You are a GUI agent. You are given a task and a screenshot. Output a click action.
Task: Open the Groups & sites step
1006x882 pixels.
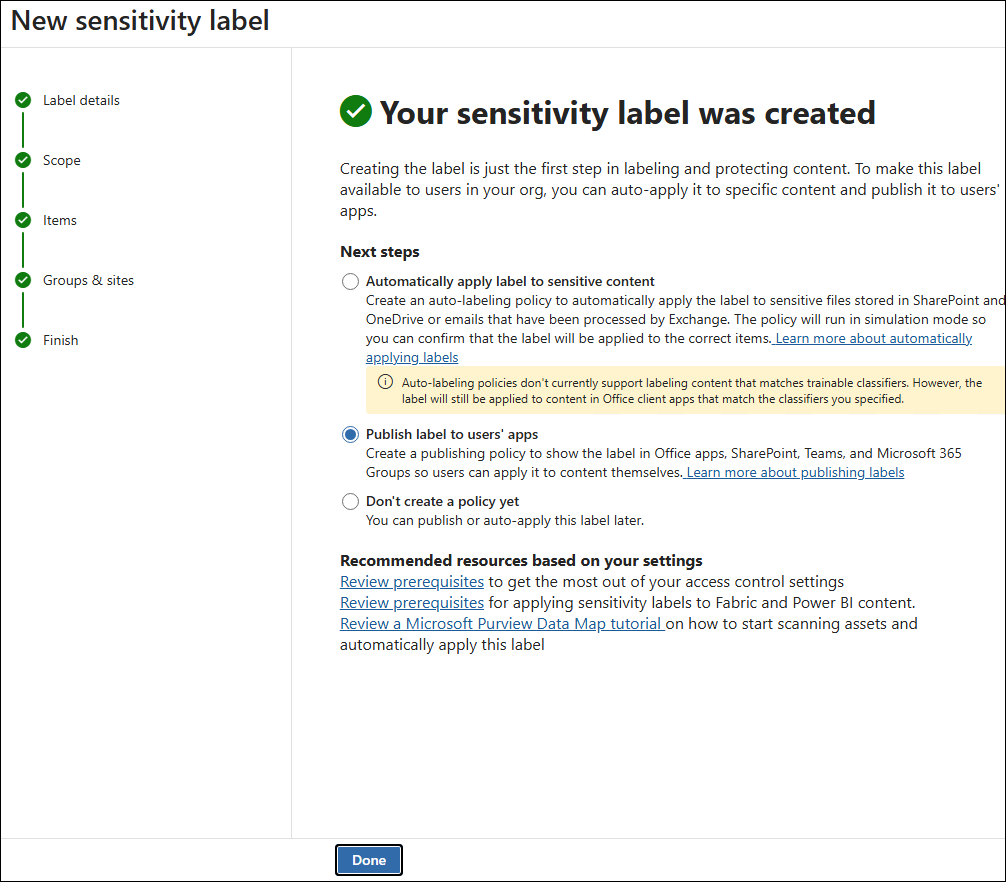coord(89,280)
